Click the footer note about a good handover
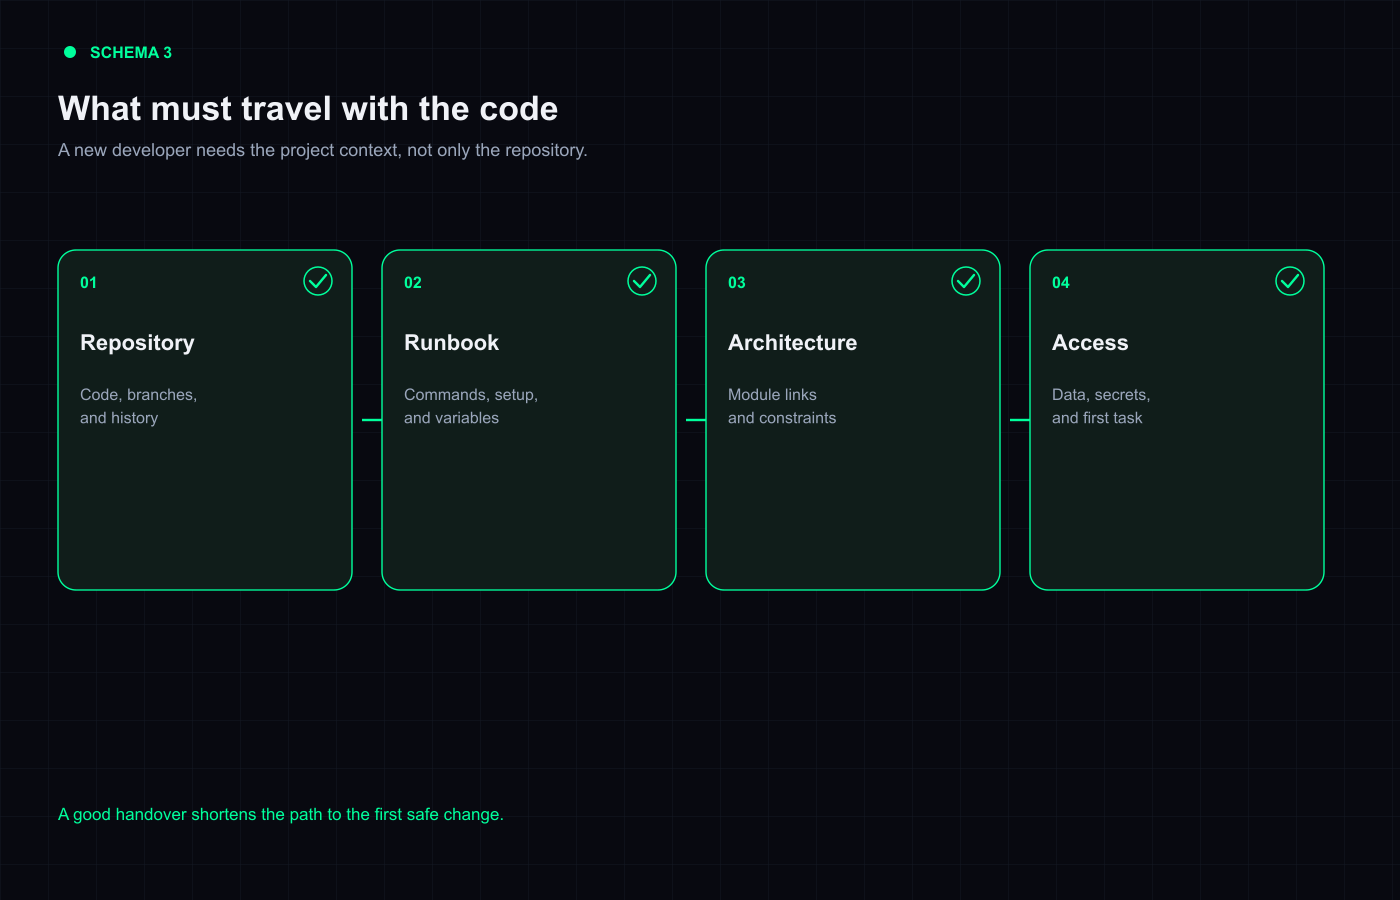Screen dimensions: 1400x900 coord(281,814)
